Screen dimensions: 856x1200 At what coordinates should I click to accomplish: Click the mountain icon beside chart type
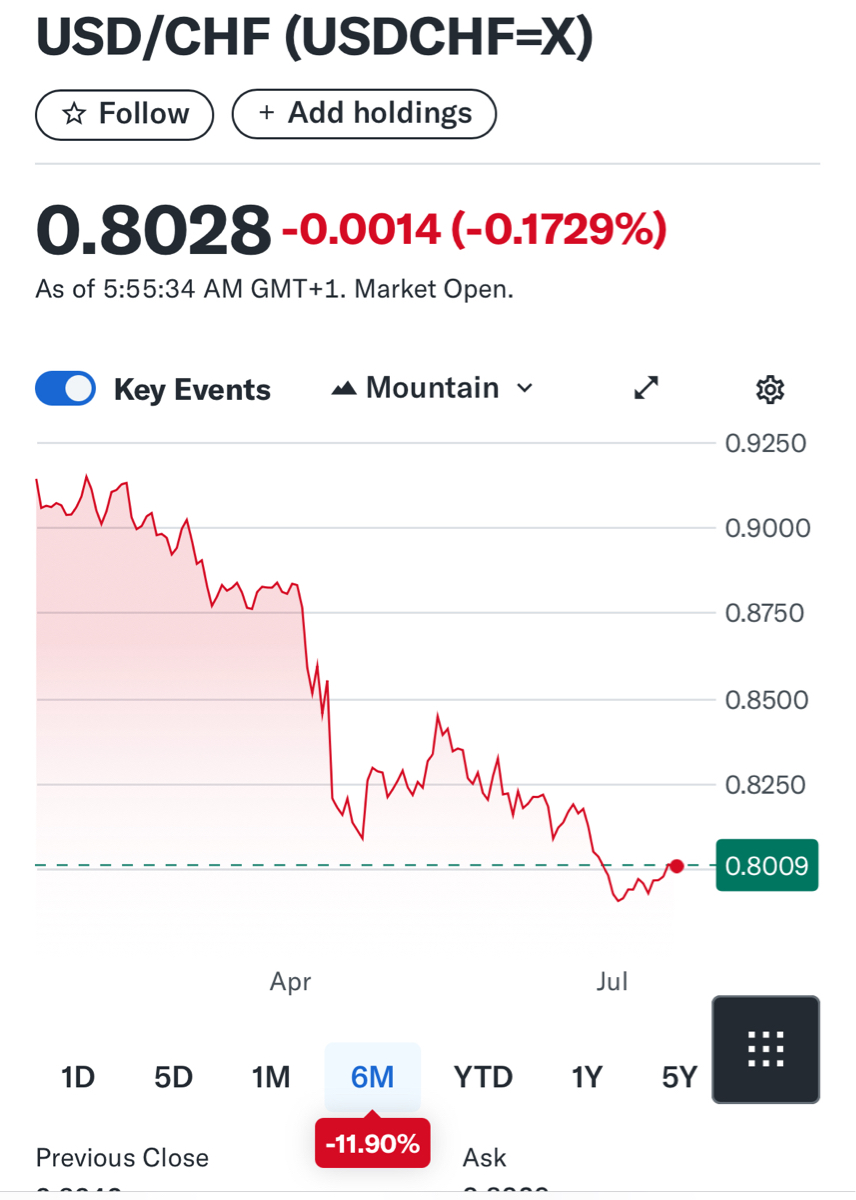point(344,388)
